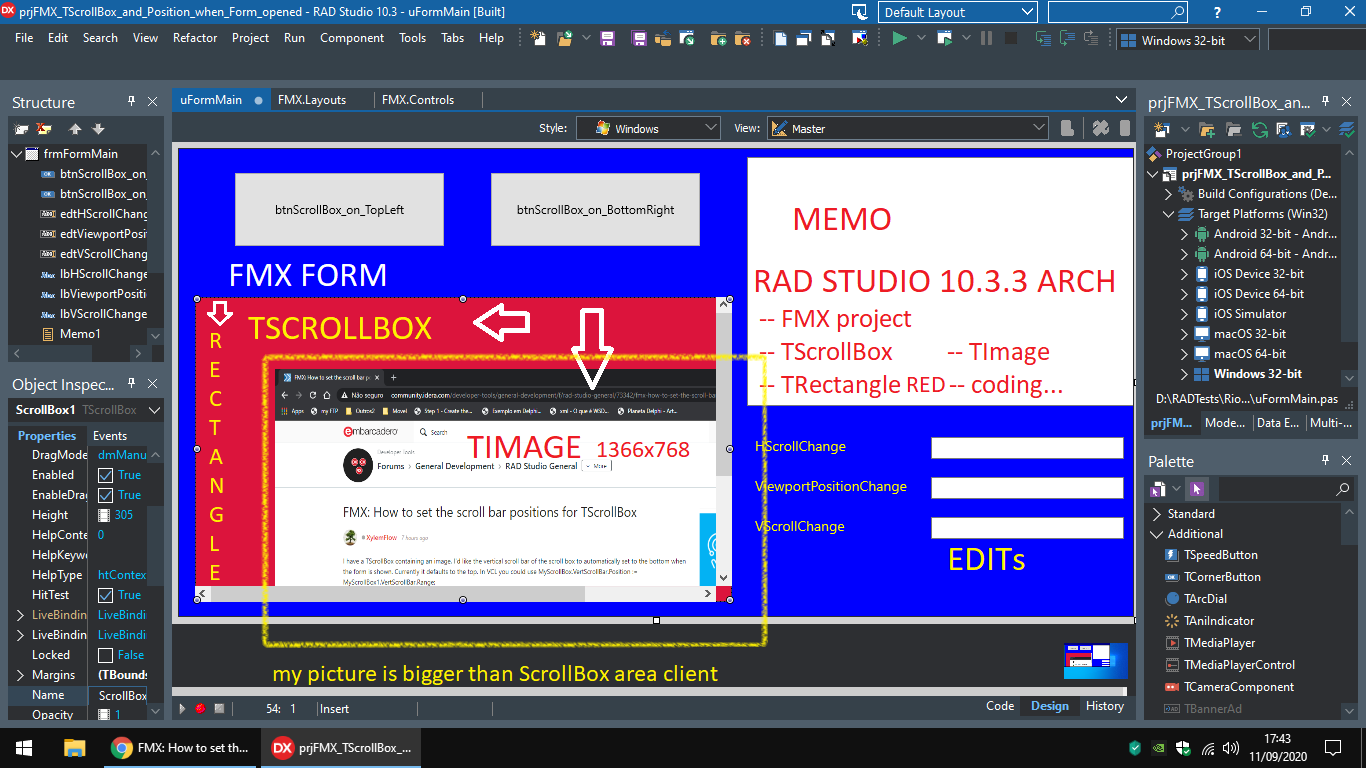
Task: Click the Step Over debug icon
Action: coord(1069,38)
